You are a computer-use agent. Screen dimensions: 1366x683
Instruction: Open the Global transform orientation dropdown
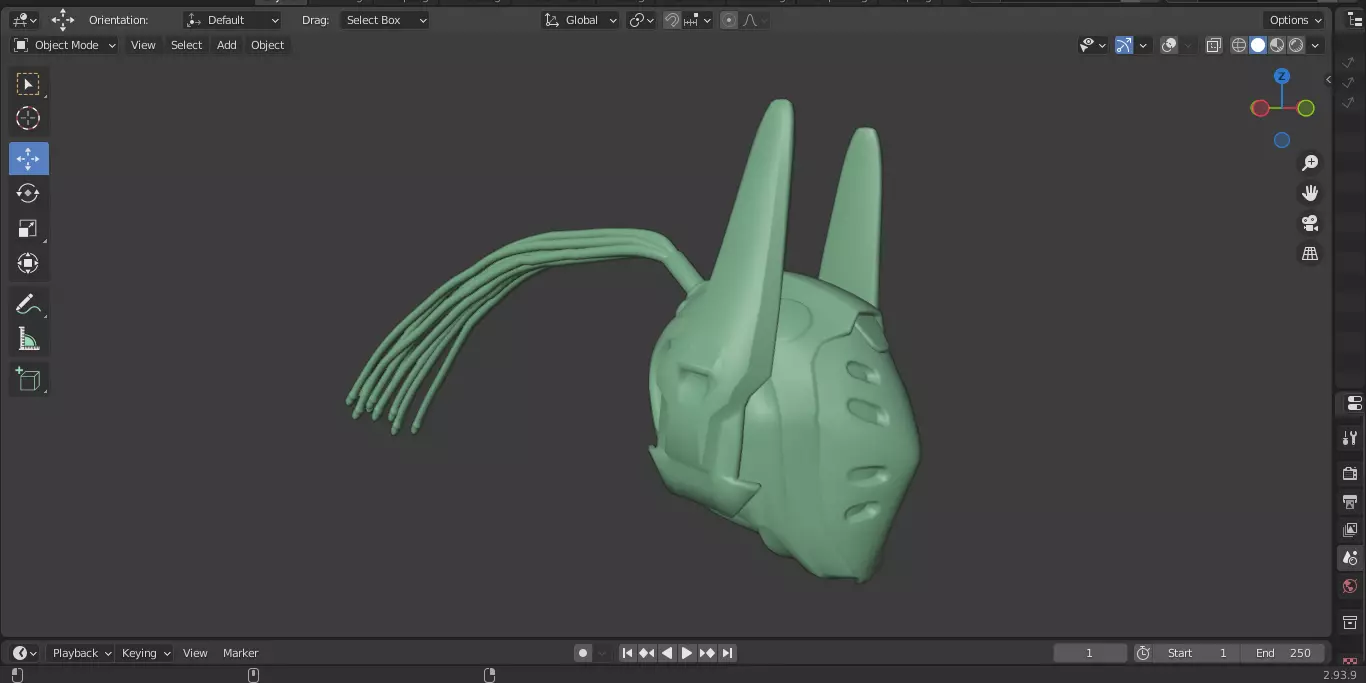pos(580,20)
